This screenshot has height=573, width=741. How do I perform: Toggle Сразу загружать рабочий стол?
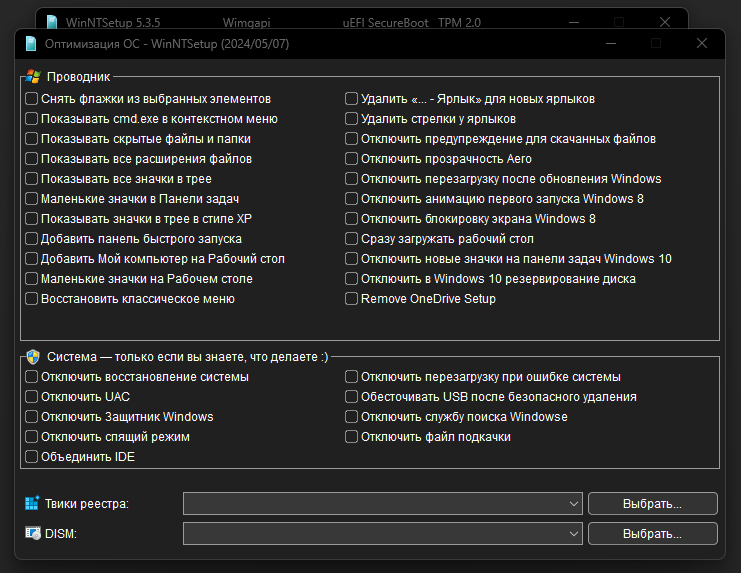click(x=351, y=239)
